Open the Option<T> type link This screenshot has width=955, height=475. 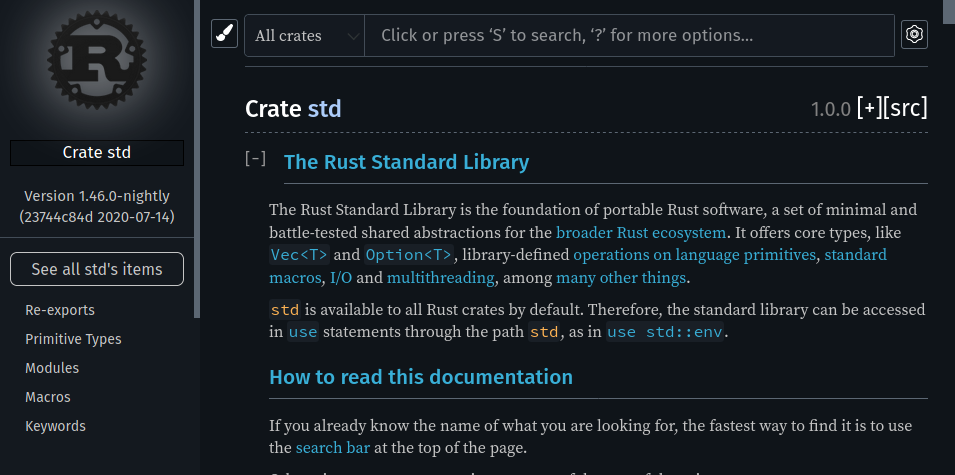409,255
